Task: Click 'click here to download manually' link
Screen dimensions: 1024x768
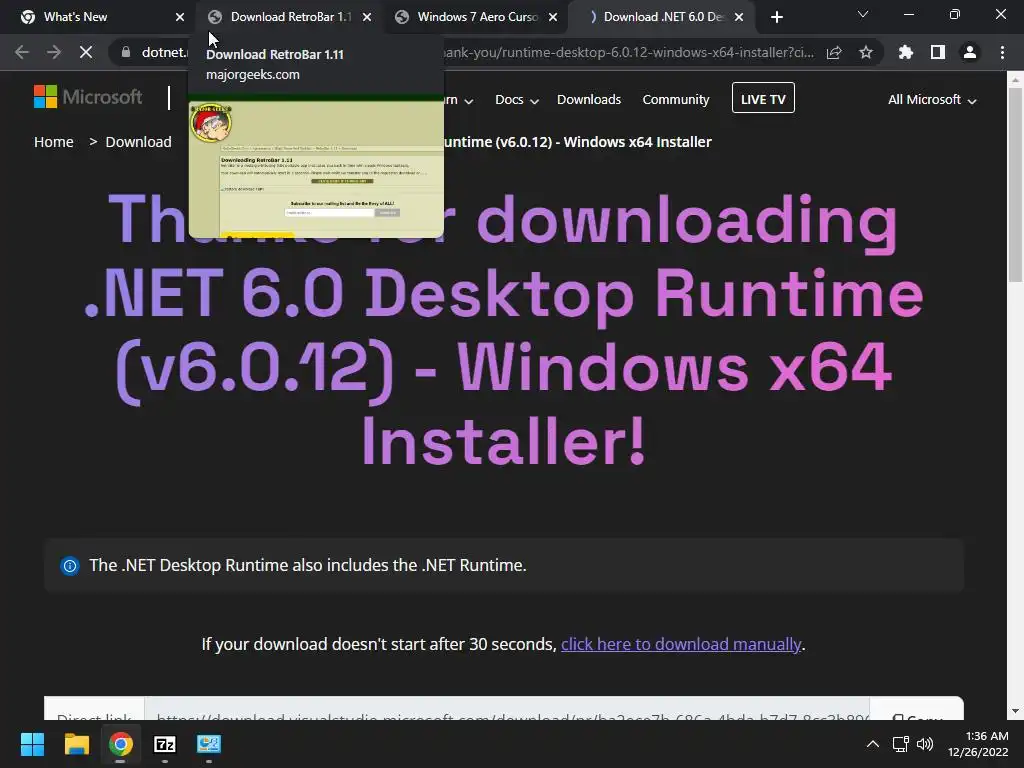Action: pyautogui.click(x=680, y=645)
